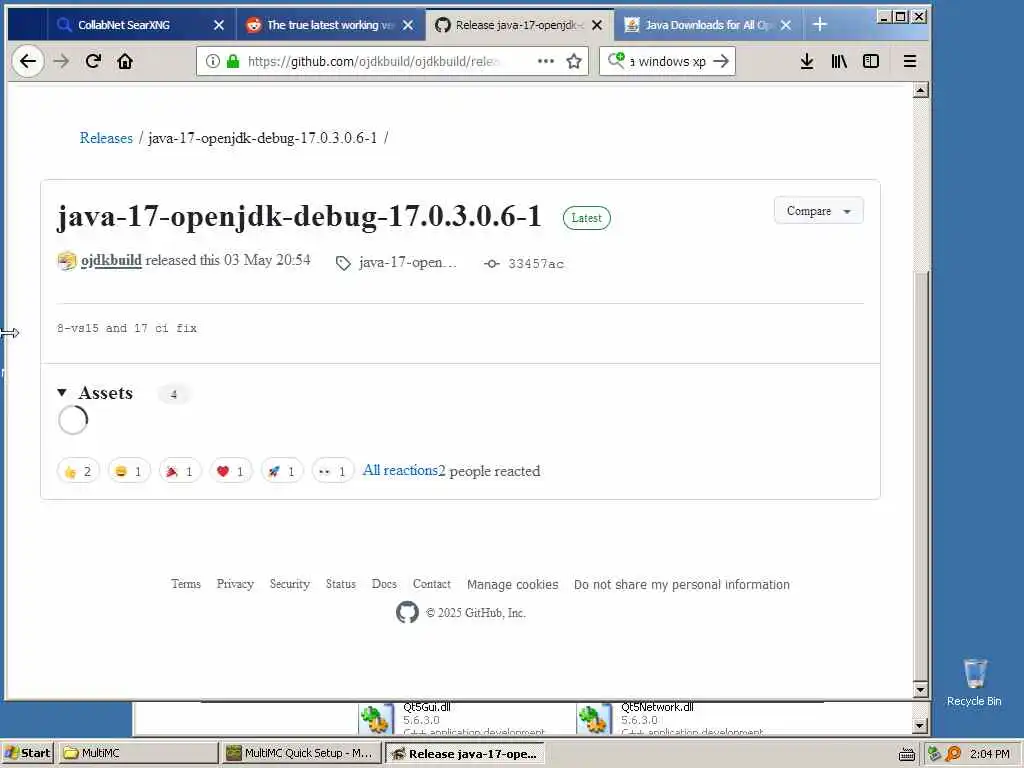Reload the current GitHub page
Image resolution: width=1024 pixels, height=768 pixels.
(93, 61)
